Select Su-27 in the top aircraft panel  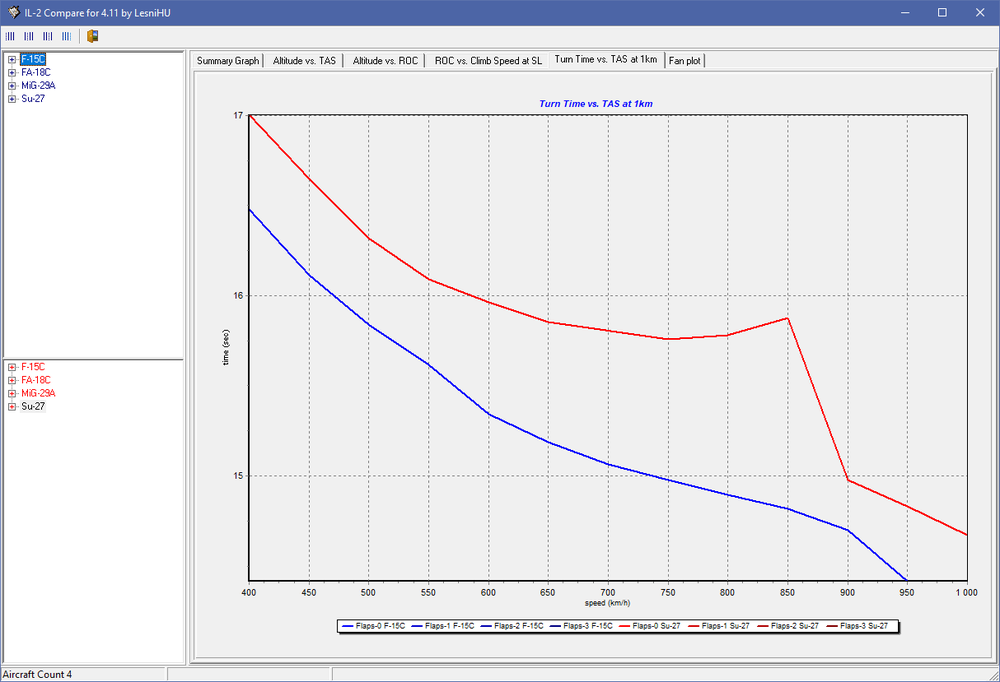[33, 98]
